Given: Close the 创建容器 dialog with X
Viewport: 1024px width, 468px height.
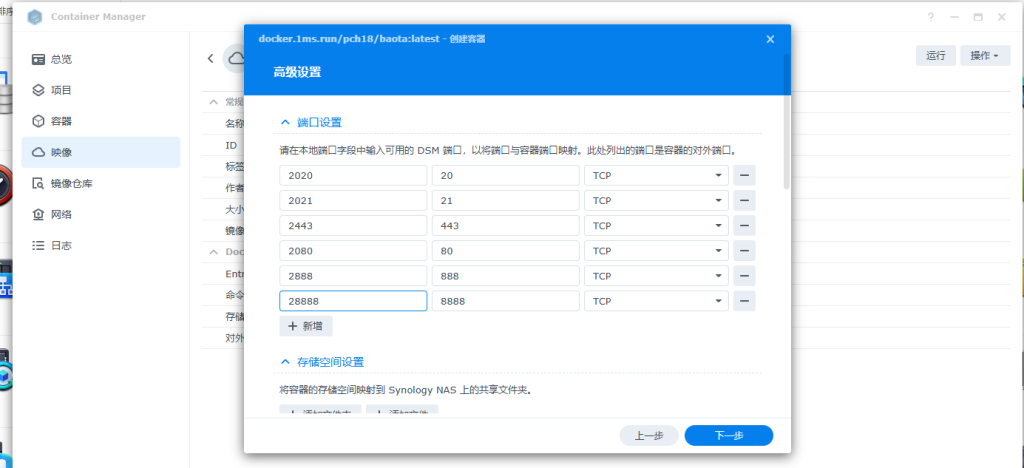Looking at the screenshot, I should pos(770,39).
